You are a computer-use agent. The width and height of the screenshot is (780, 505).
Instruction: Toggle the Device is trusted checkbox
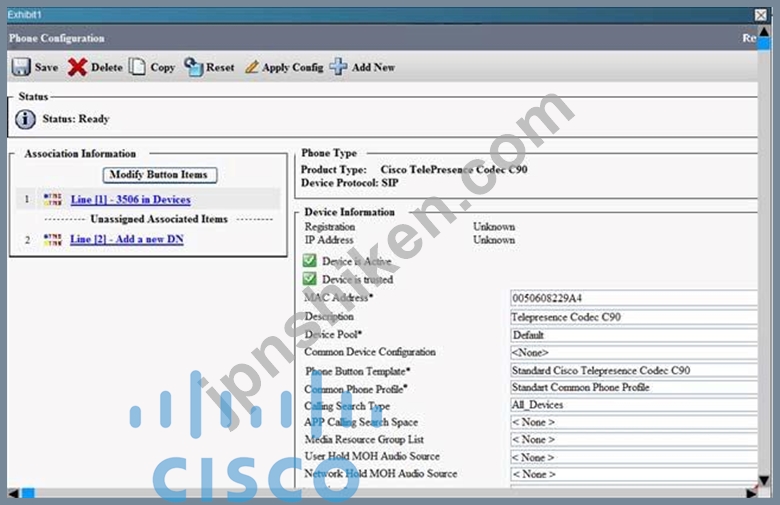coord(309,278)
